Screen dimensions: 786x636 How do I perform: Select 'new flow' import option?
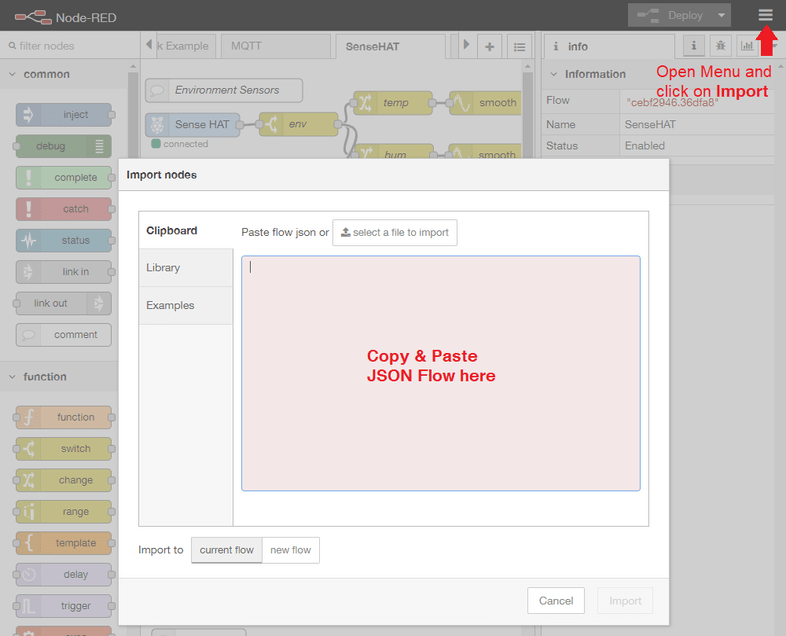point(291,550)
